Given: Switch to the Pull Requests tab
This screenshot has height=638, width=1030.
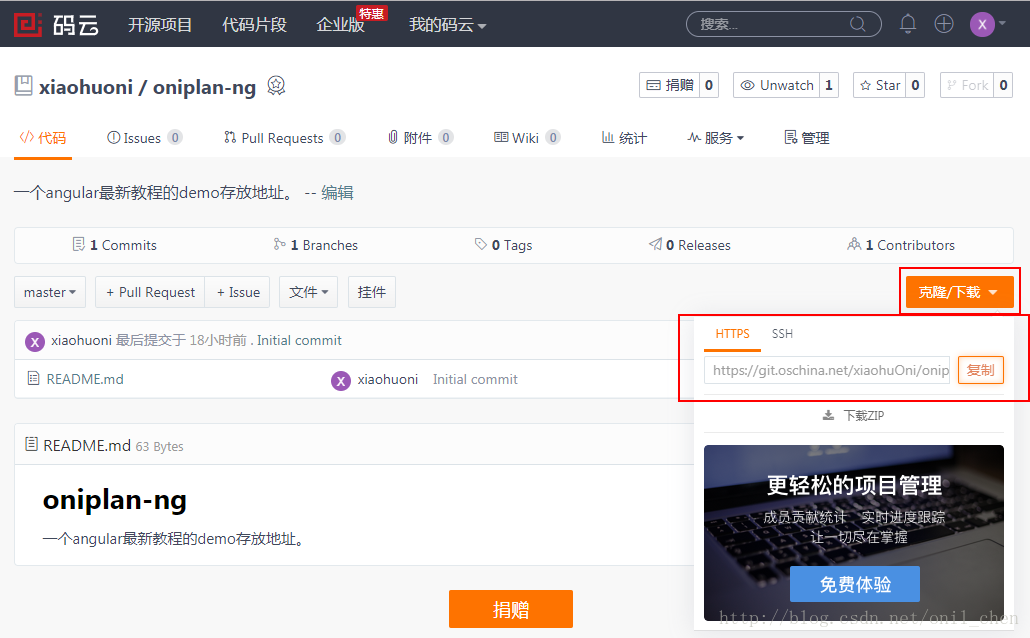Looking at the screenshot, I should [284, 138].
